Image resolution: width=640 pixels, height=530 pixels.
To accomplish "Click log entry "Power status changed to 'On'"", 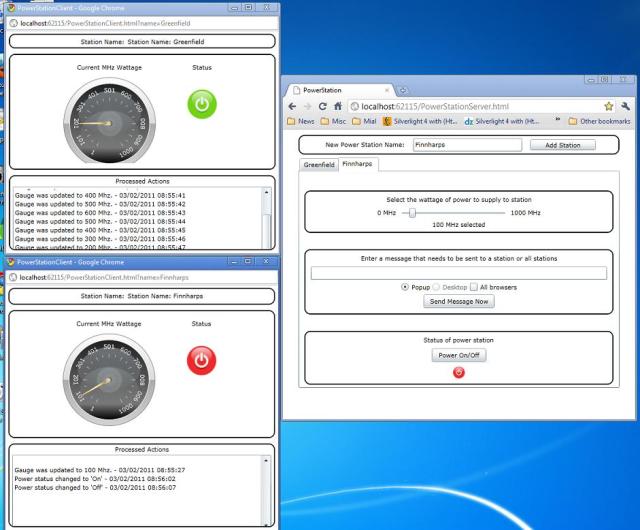I will (x=95, y=479).
